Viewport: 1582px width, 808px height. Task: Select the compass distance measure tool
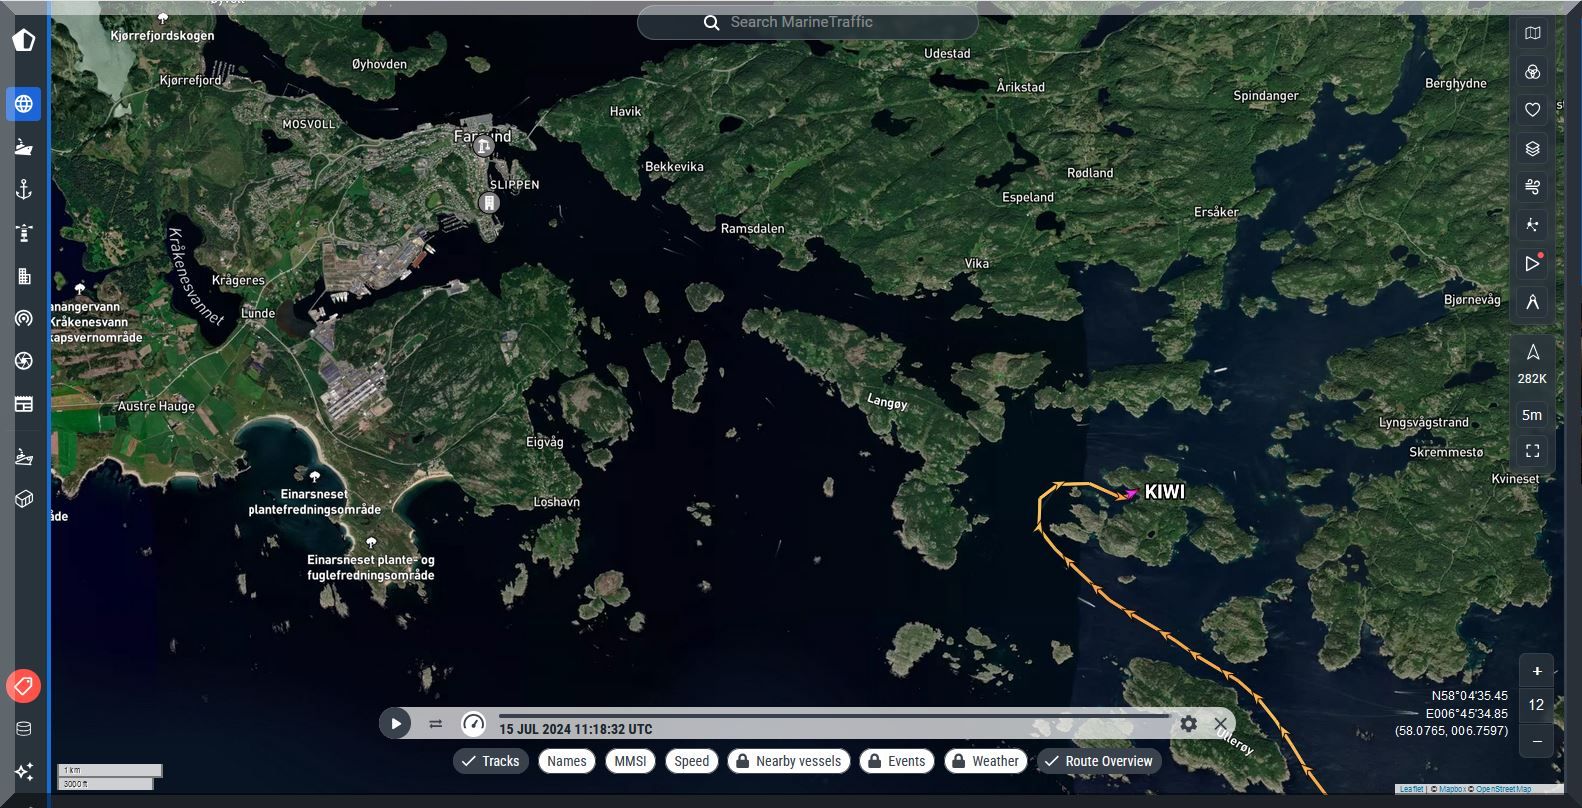pos(1532,302)
